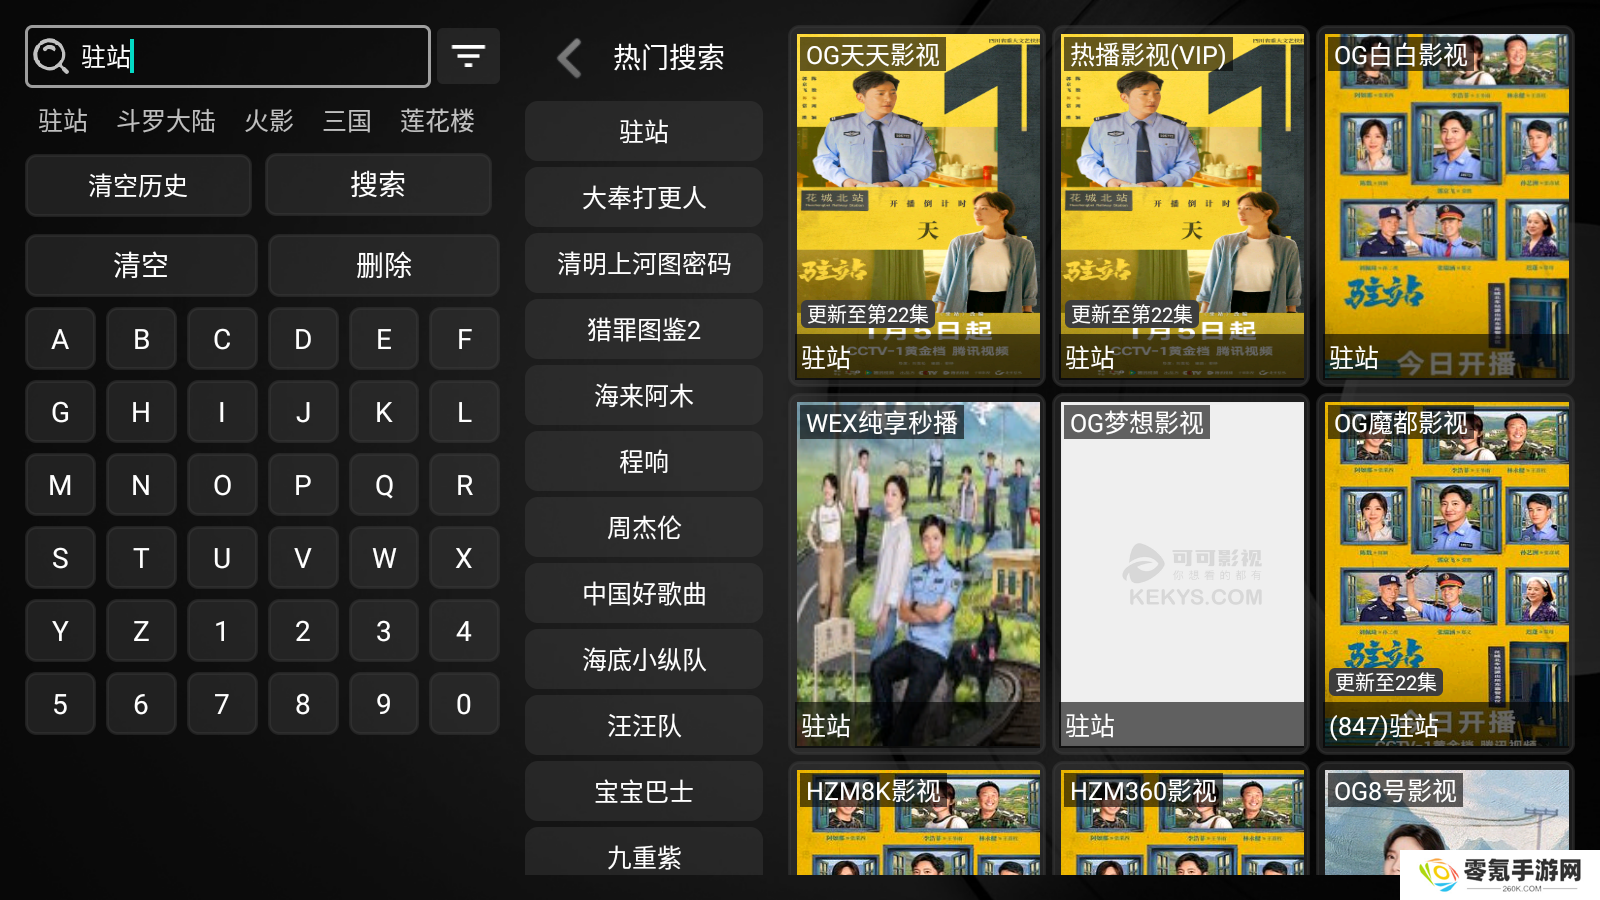Open the filter options icon

click(468, 56)
